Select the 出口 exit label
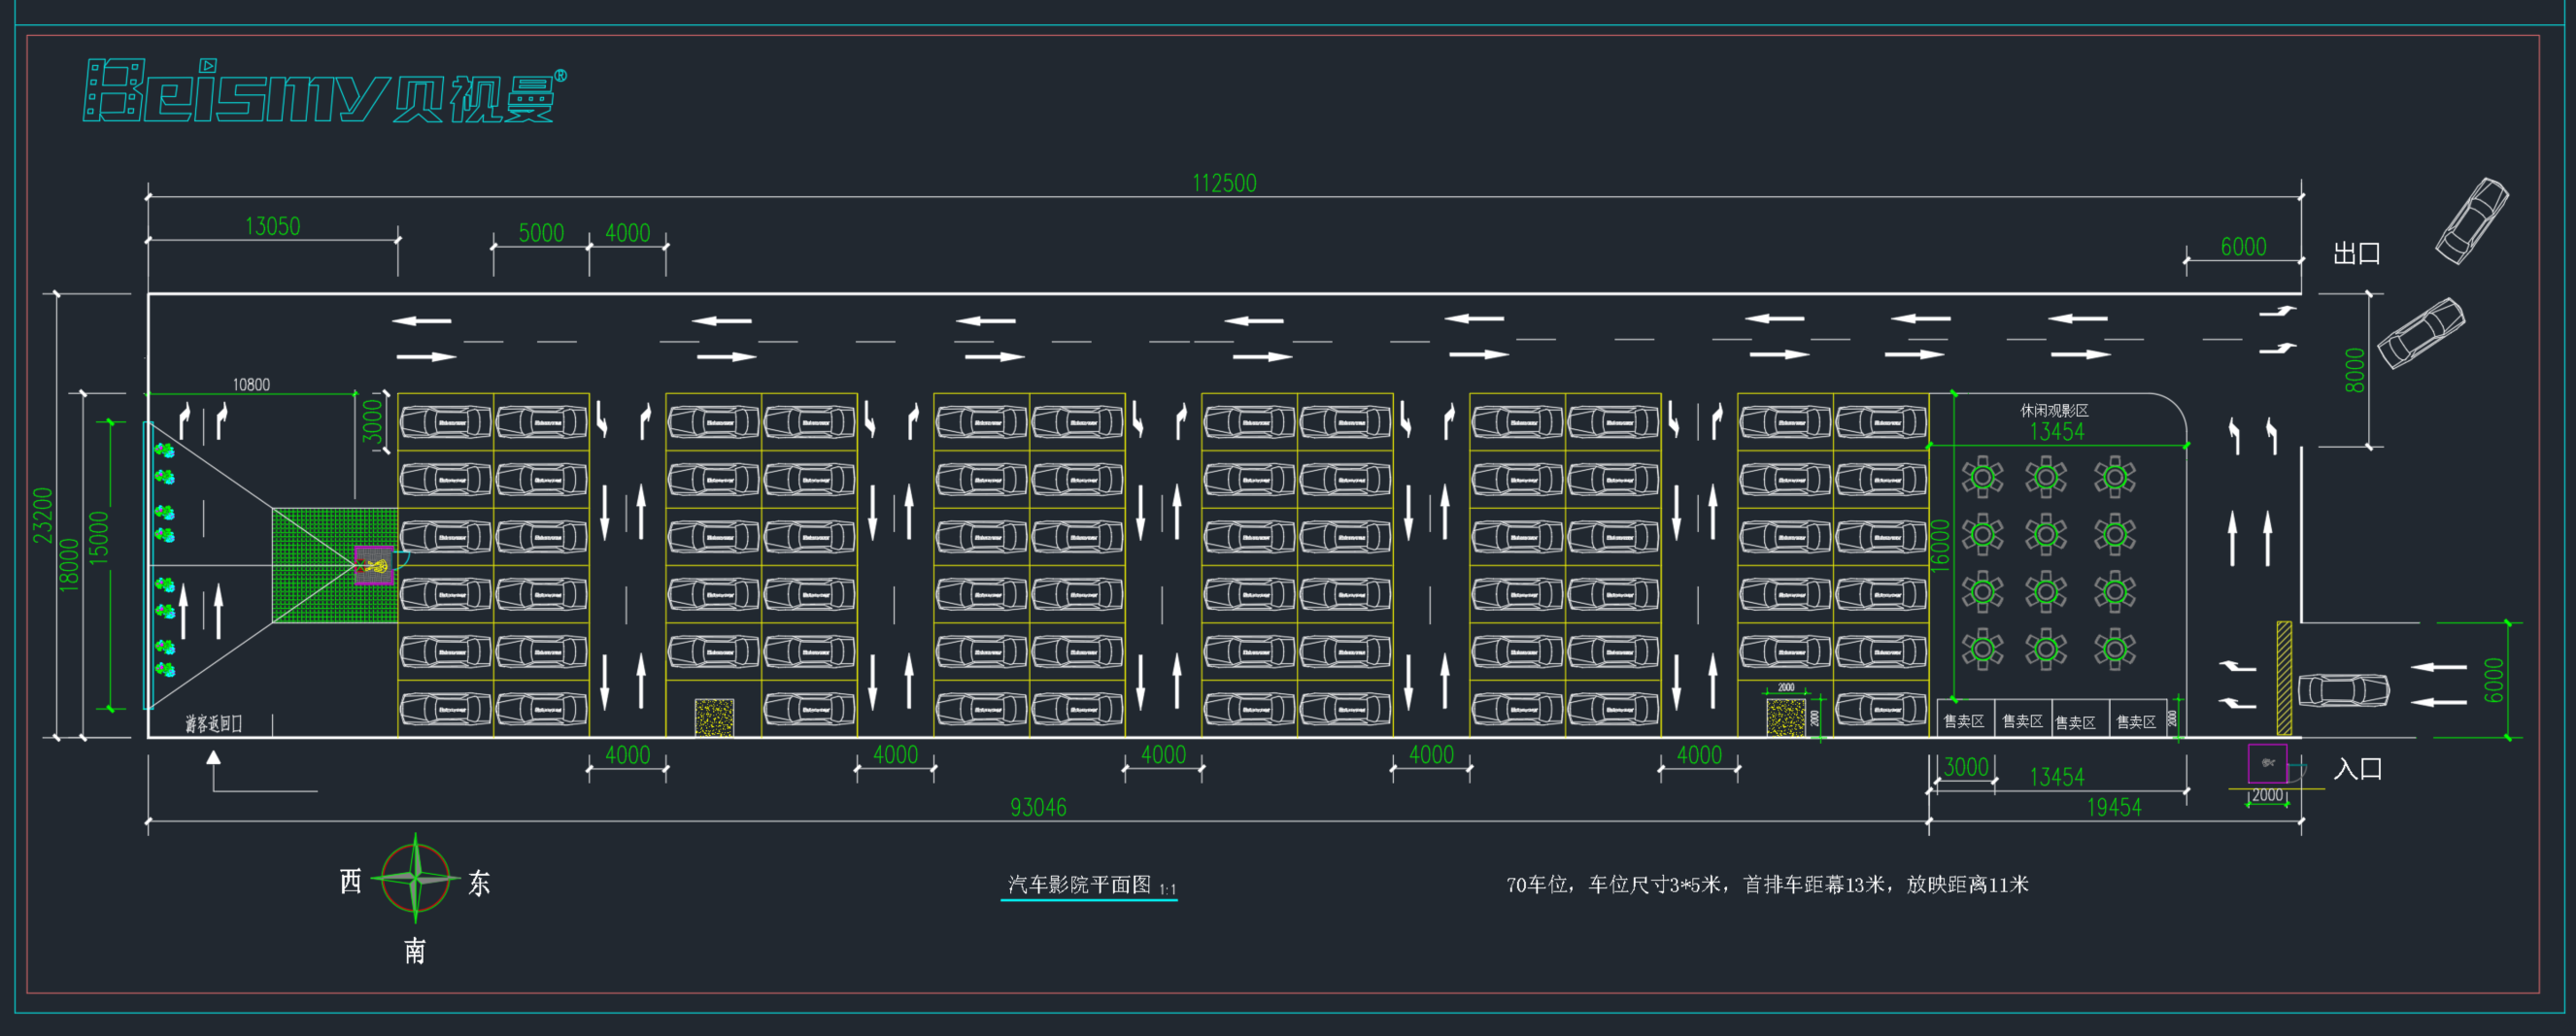Image resolution: width=2576 pixels, height=1036 pixels. 2356,253
